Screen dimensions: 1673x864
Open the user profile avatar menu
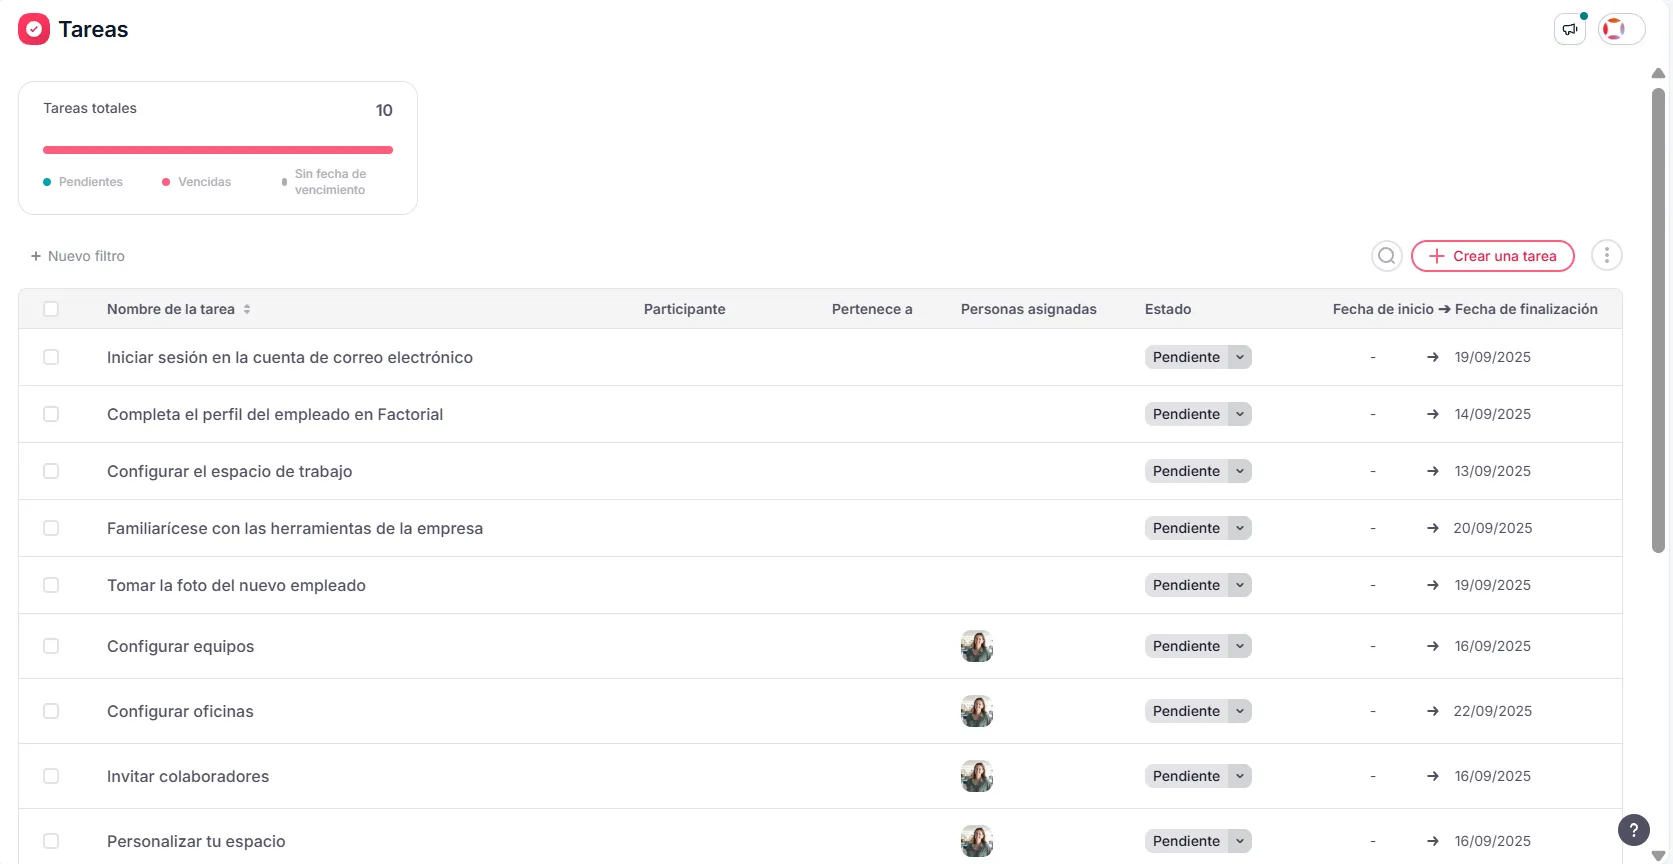point(1621,29)
